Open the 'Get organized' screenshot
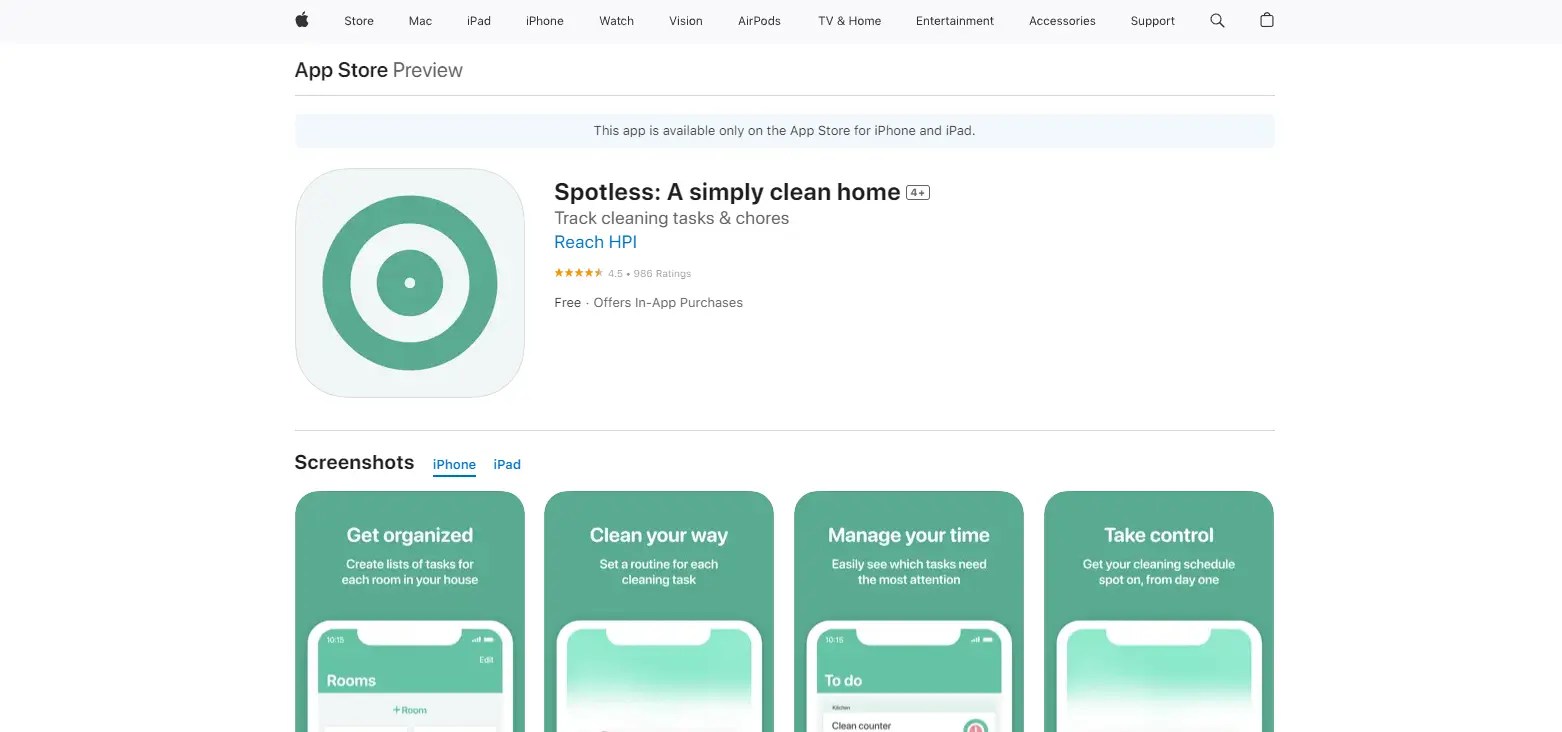 coord(409,610)
